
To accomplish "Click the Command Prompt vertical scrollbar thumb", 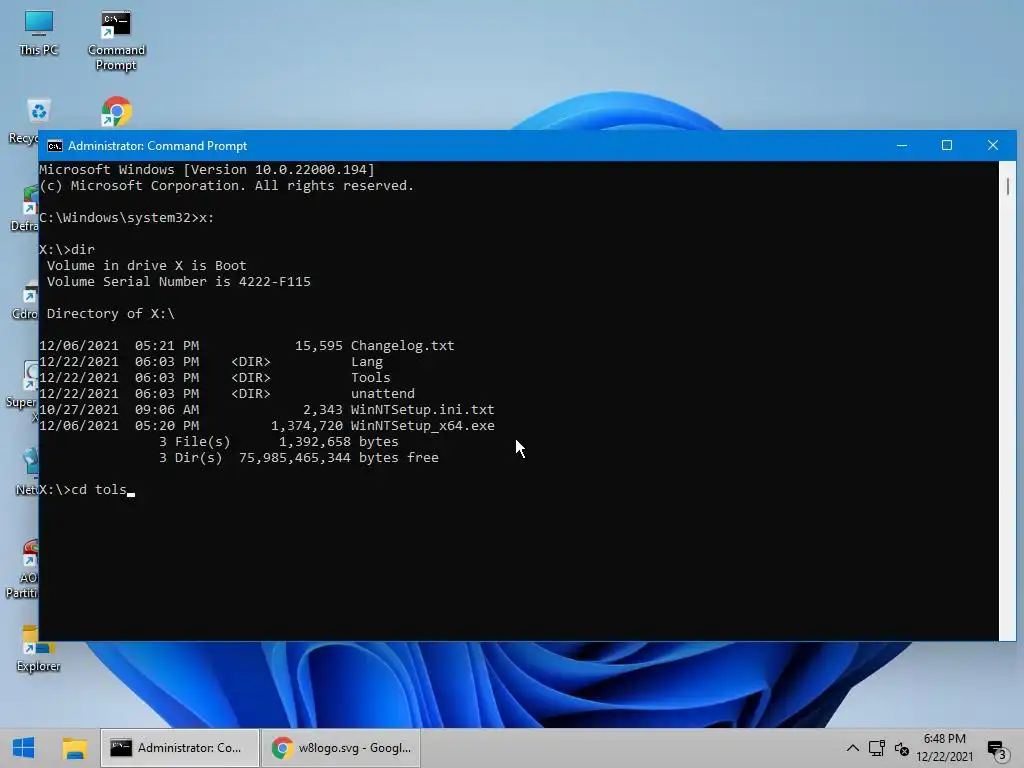I will coord(1008,186).
